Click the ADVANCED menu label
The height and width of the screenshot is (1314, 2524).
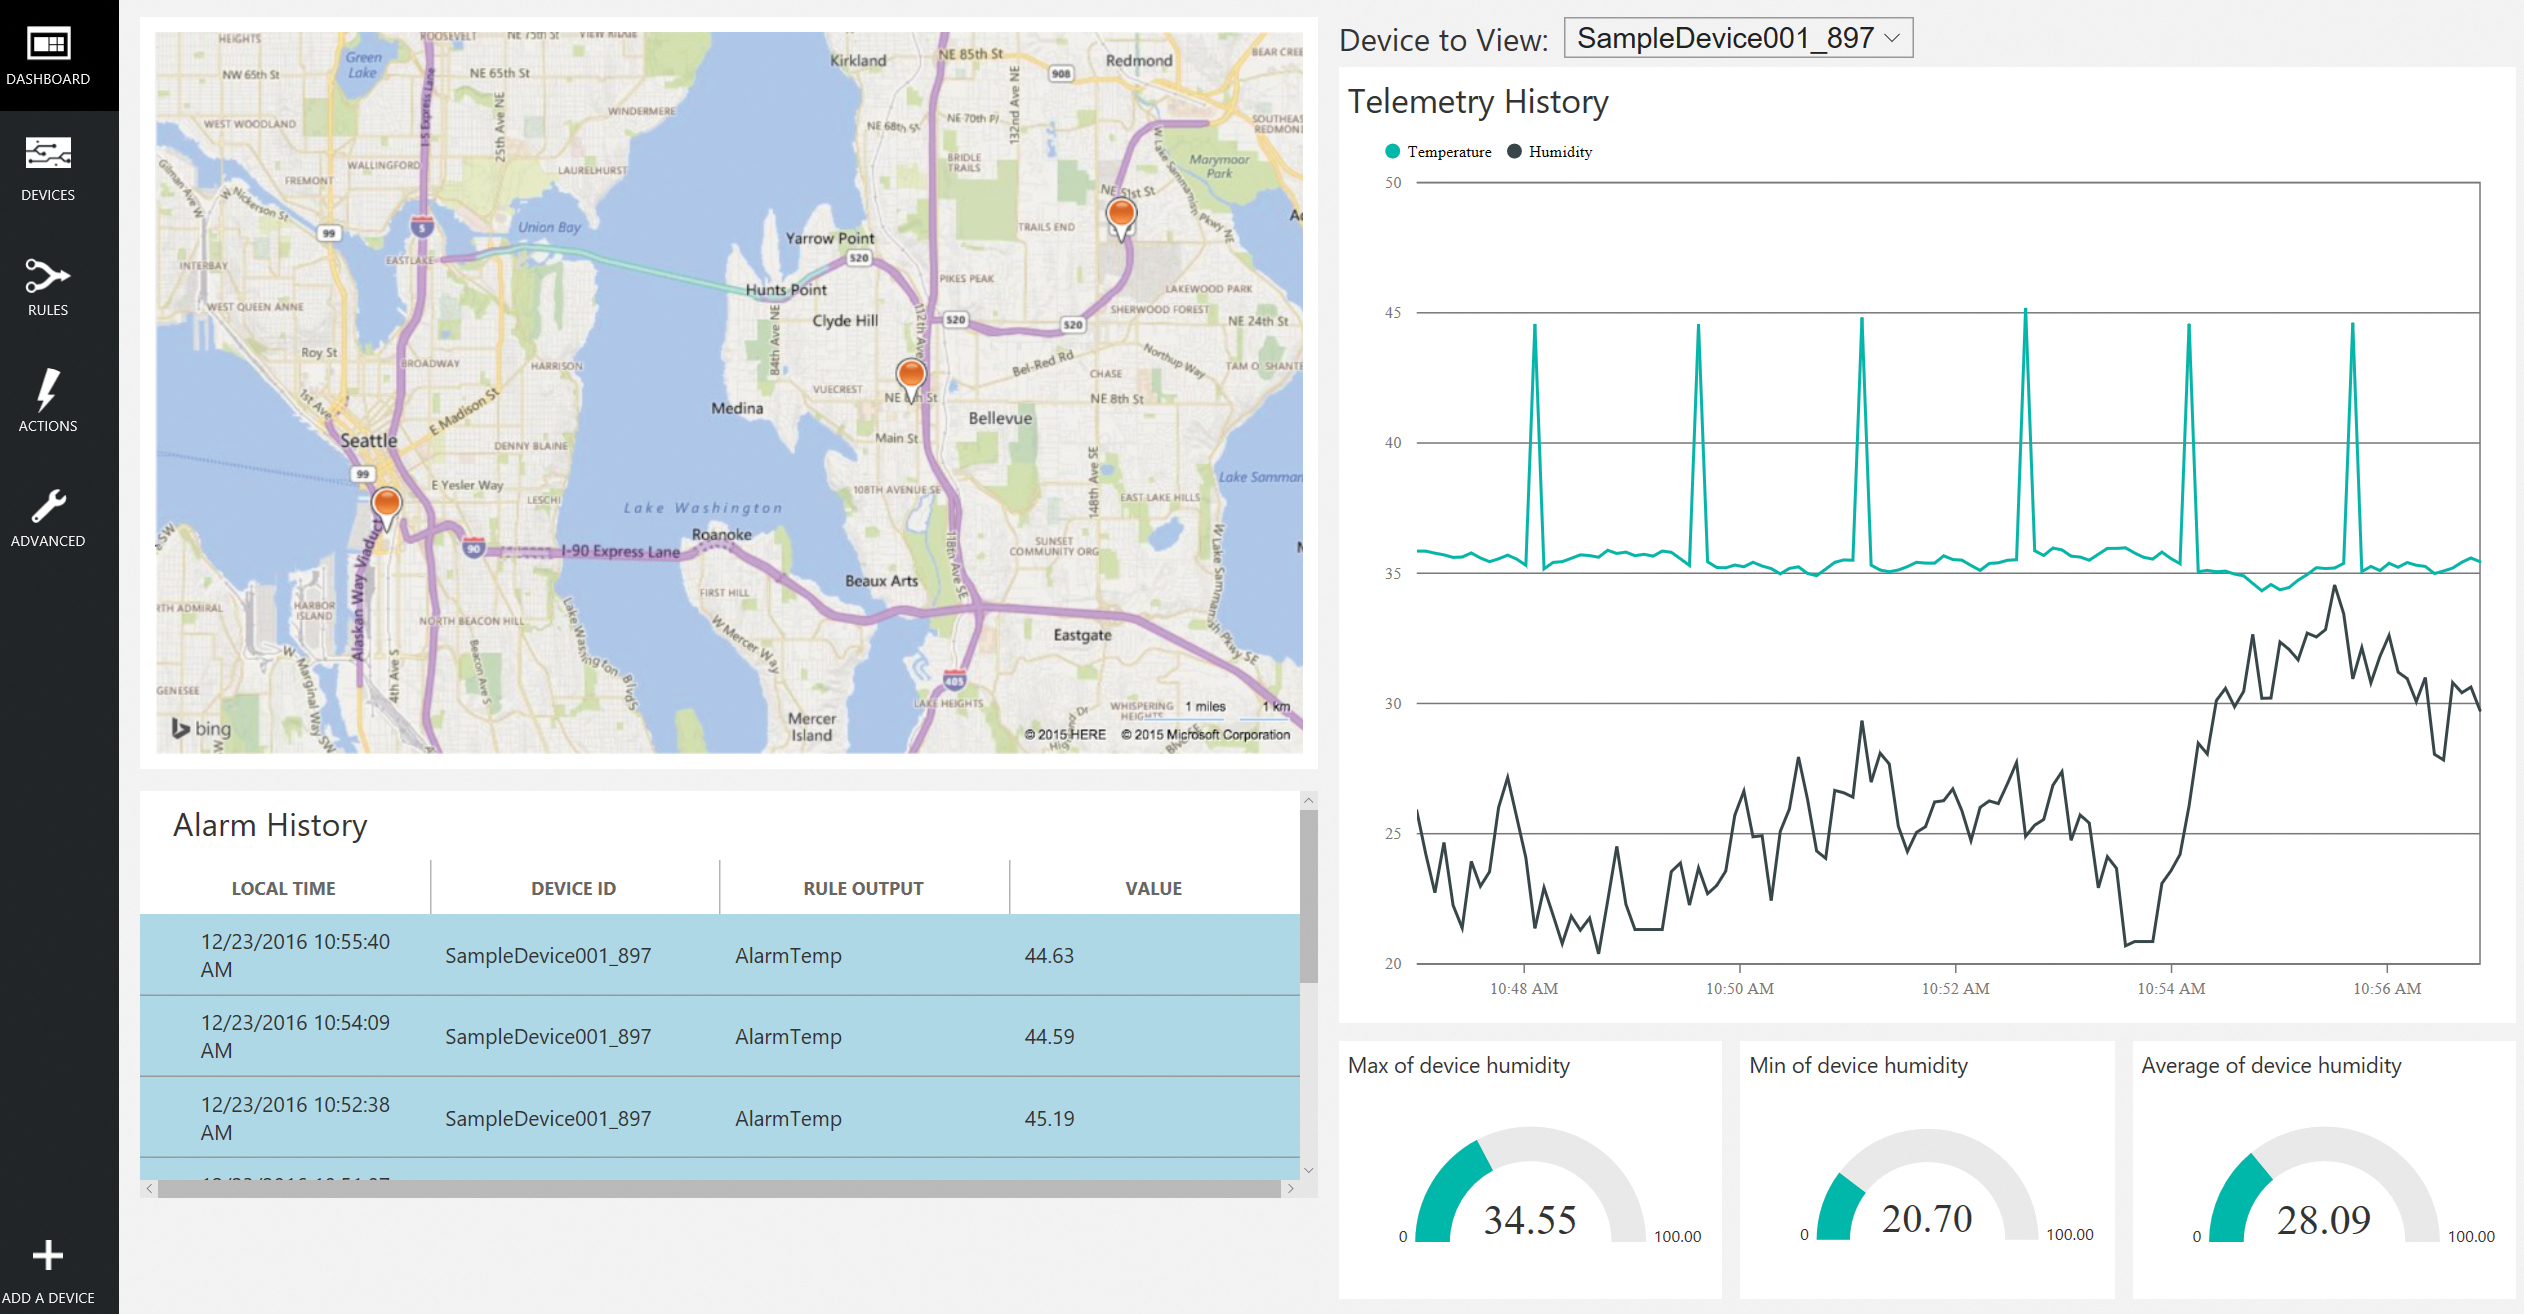tap(48, 541)
